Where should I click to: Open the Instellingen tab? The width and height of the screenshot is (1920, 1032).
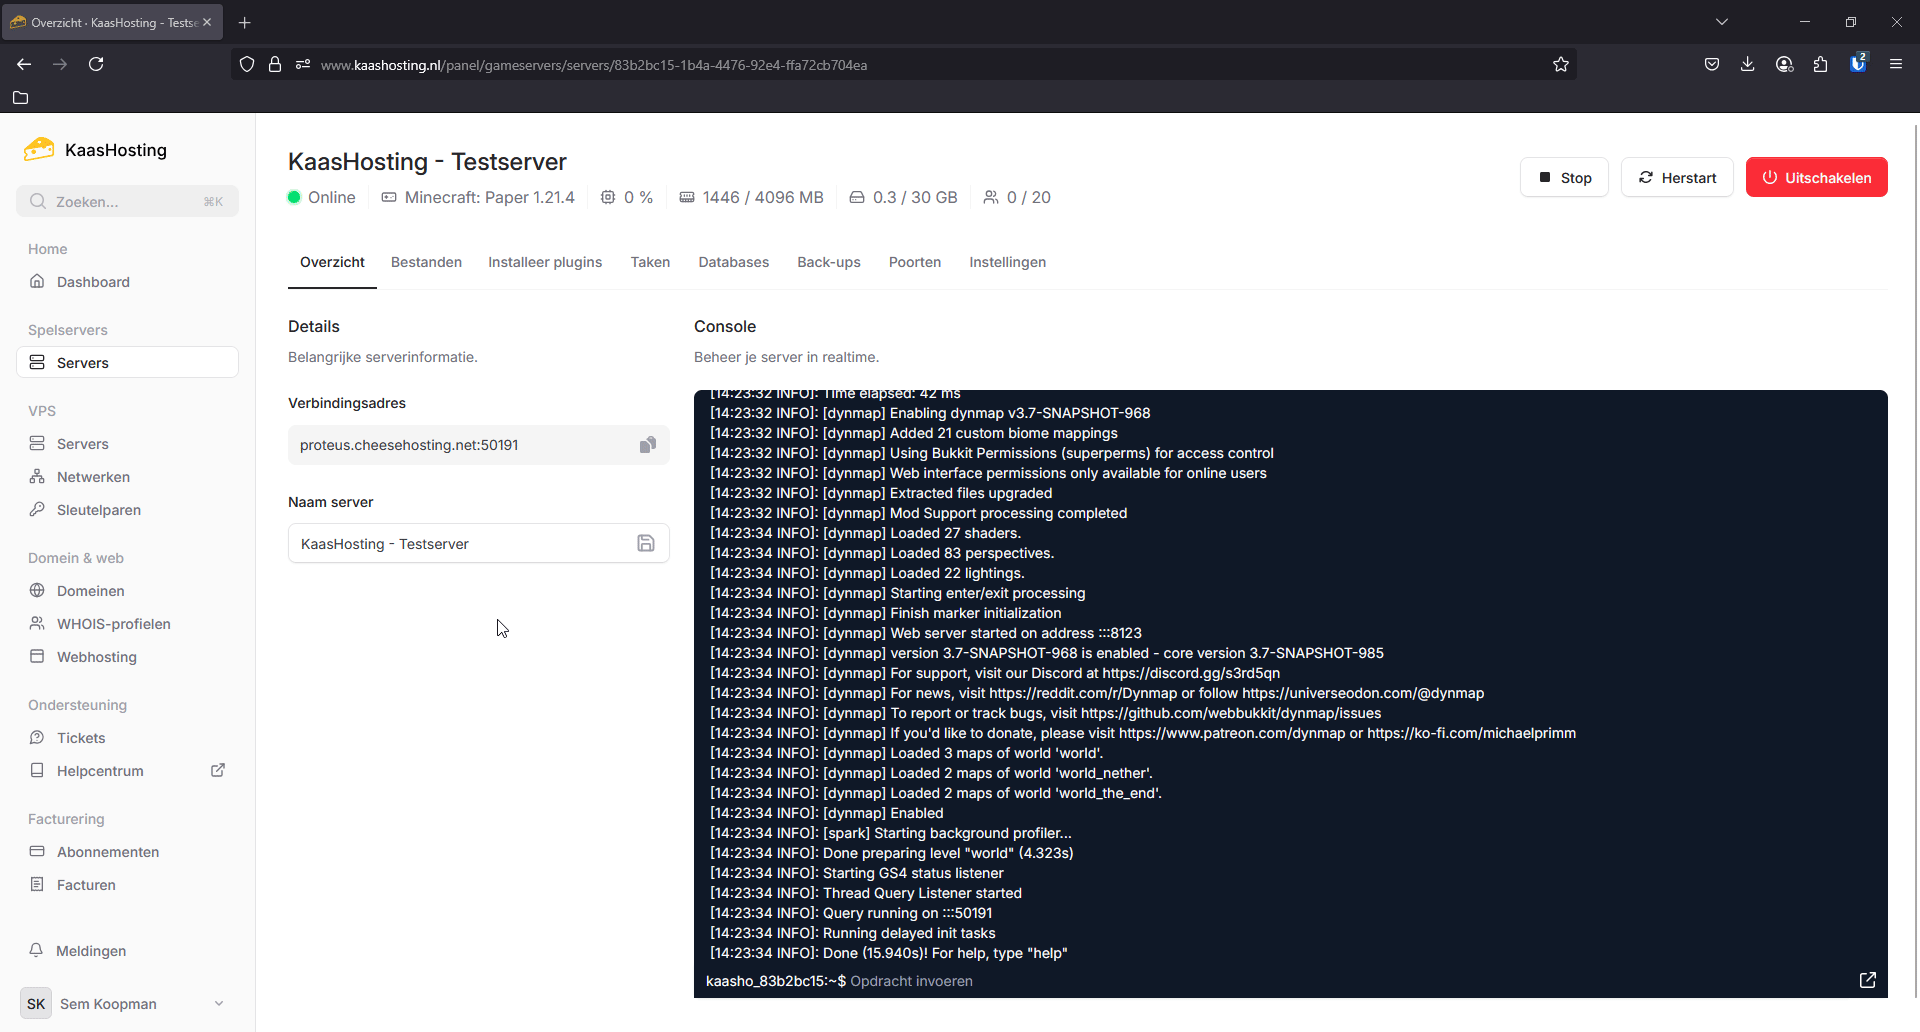click(1007, 262)
